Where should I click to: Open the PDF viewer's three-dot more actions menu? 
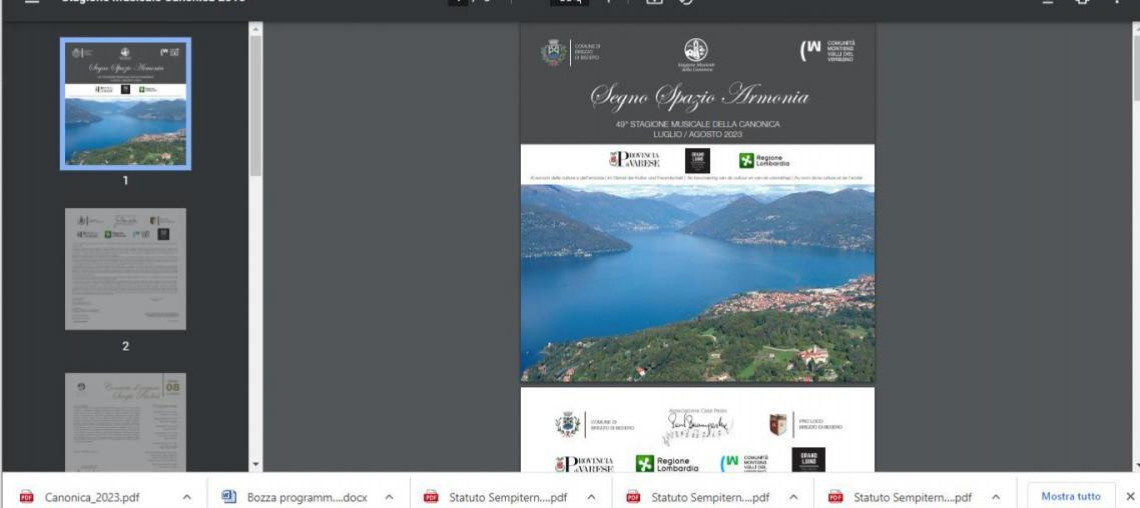[x=1118, y=3]
